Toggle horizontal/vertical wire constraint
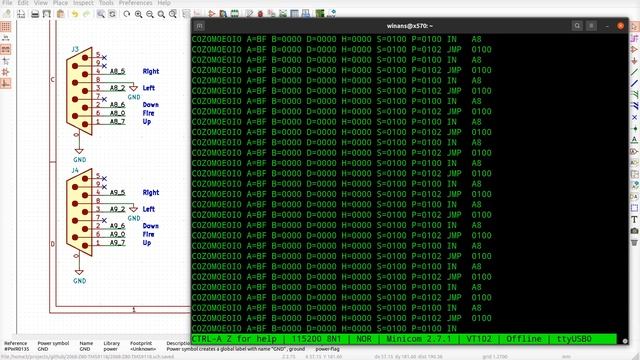640x360 pixels. (6, 84)
